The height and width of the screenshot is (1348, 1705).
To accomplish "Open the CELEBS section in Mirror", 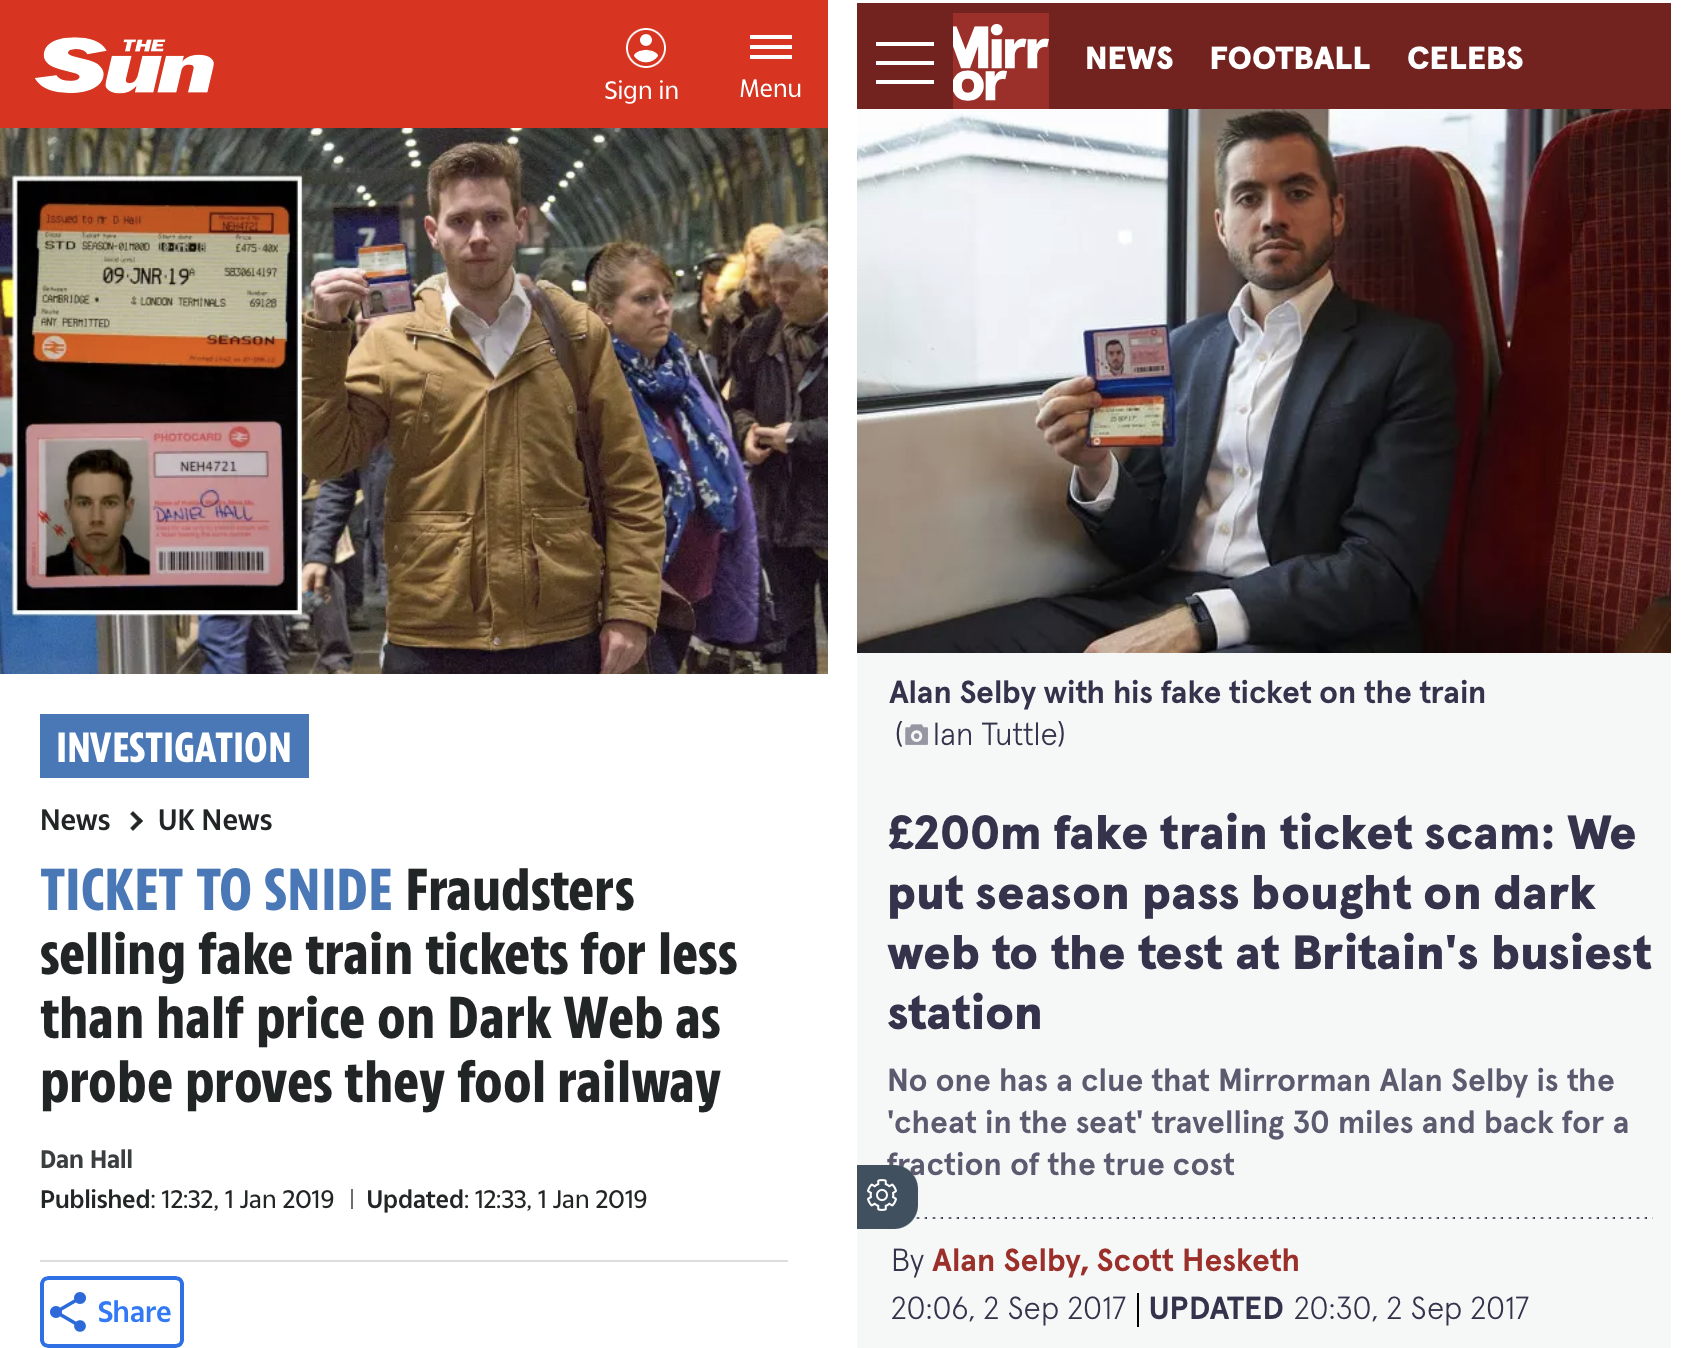I will click(1464, 58).
